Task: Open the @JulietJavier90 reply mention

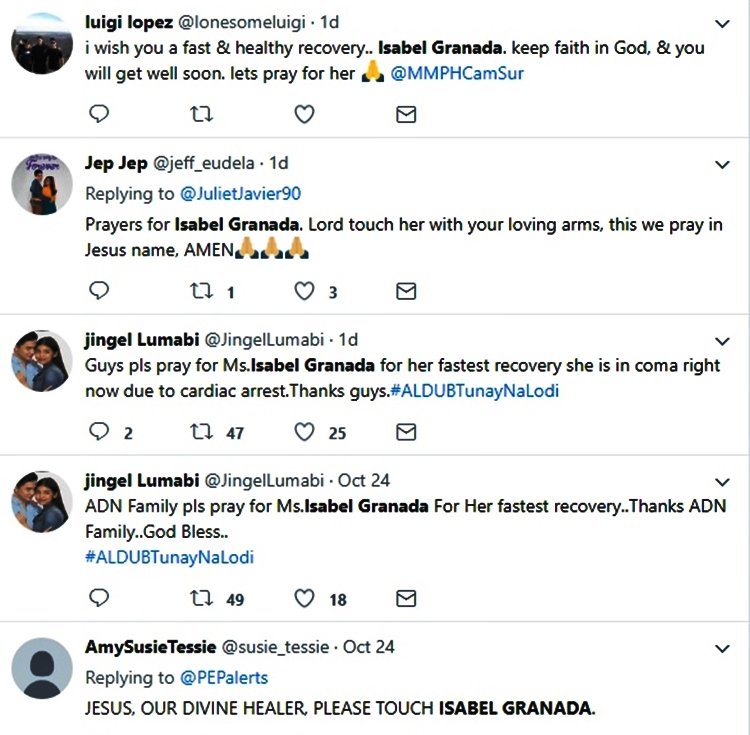Action: coord(240,193)
